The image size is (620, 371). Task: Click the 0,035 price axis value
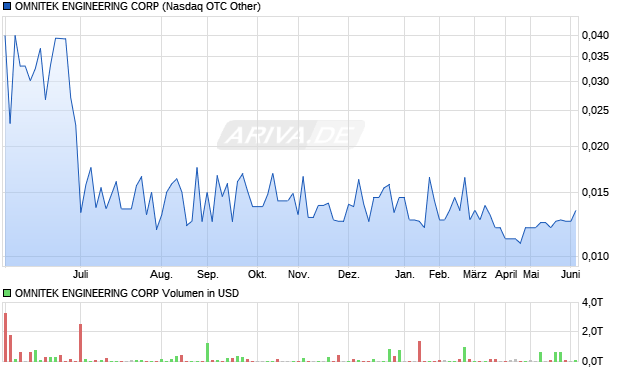[595, 57]
